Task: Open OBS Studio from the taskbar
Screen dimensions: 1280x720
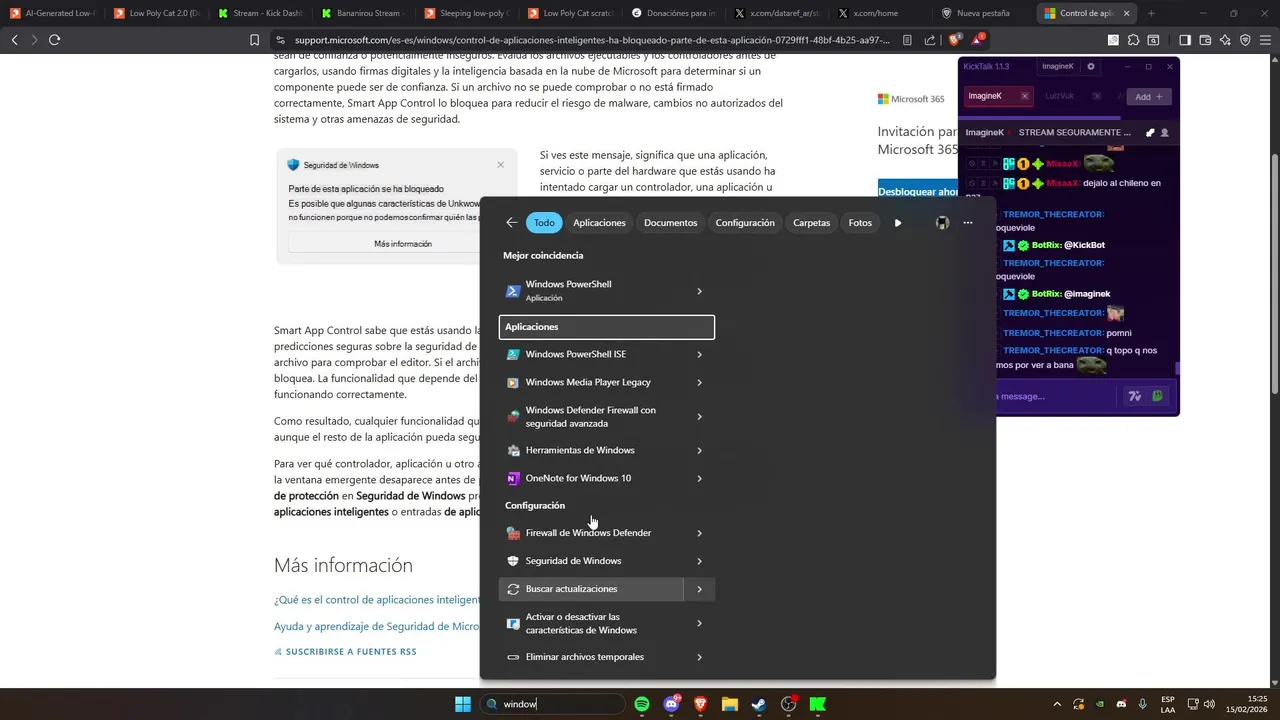Action: click(x=788, y=704)
